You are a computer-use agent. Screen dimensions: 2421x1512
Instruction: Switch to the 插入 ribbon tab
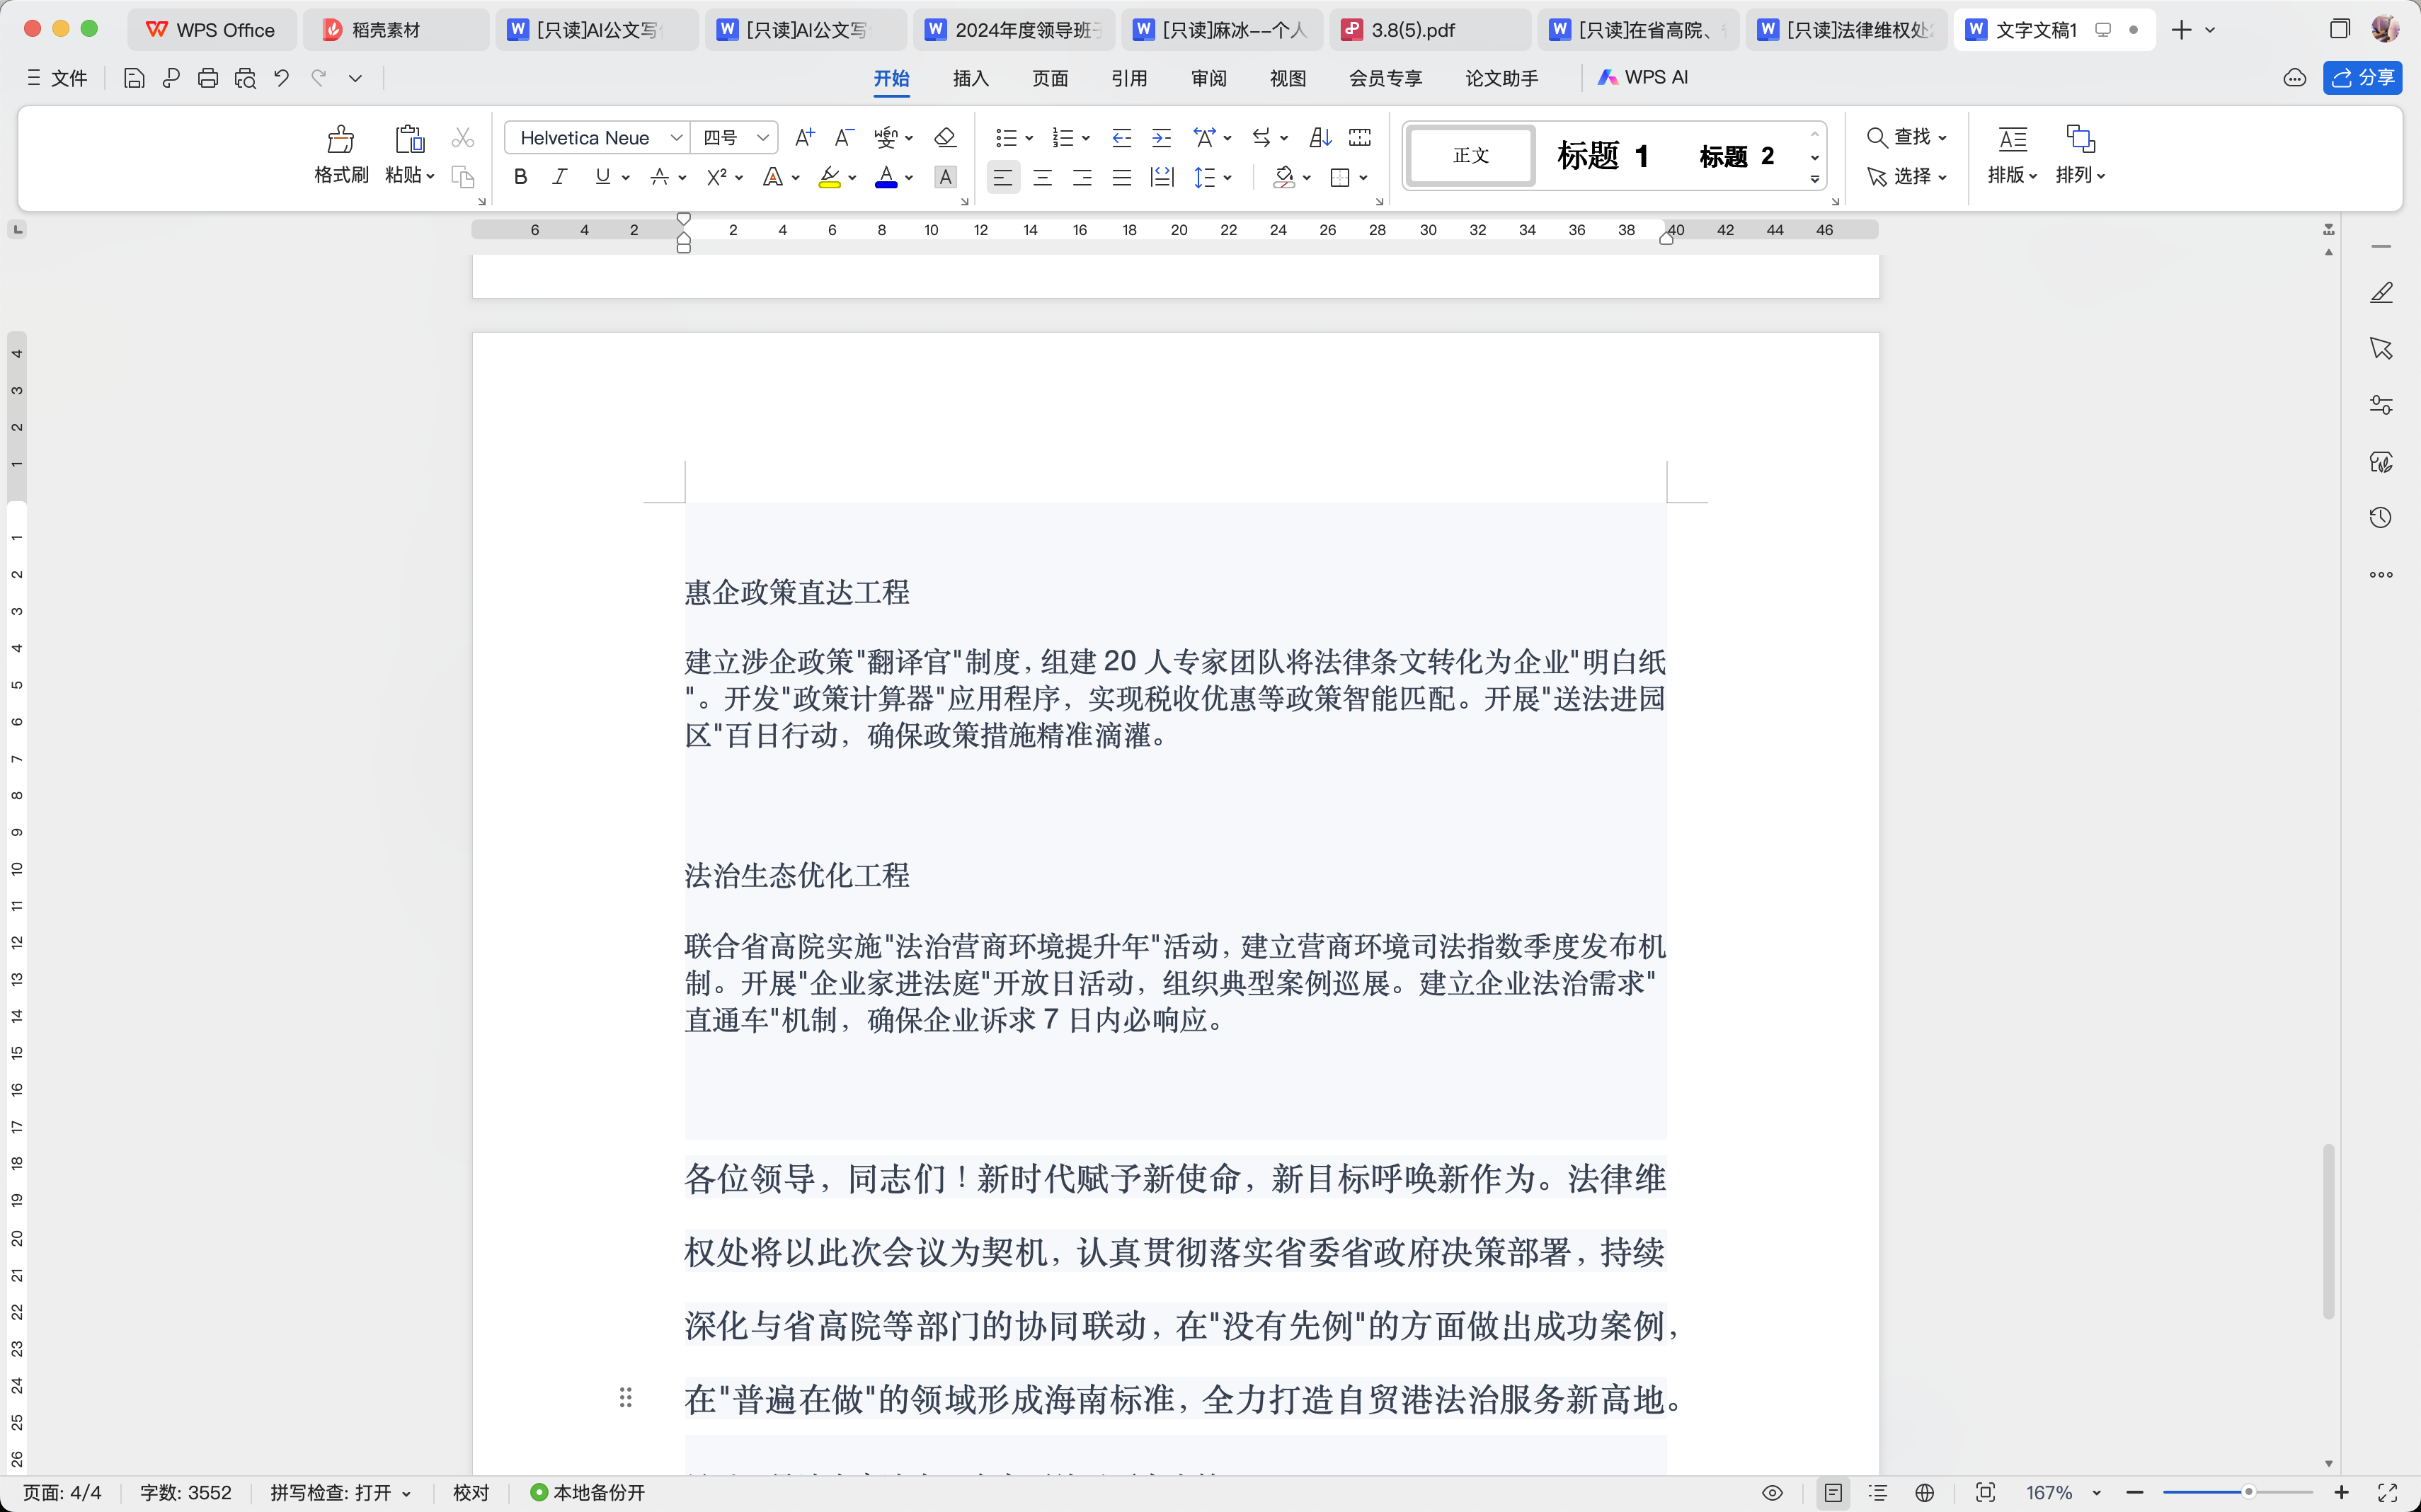[970, 78]
